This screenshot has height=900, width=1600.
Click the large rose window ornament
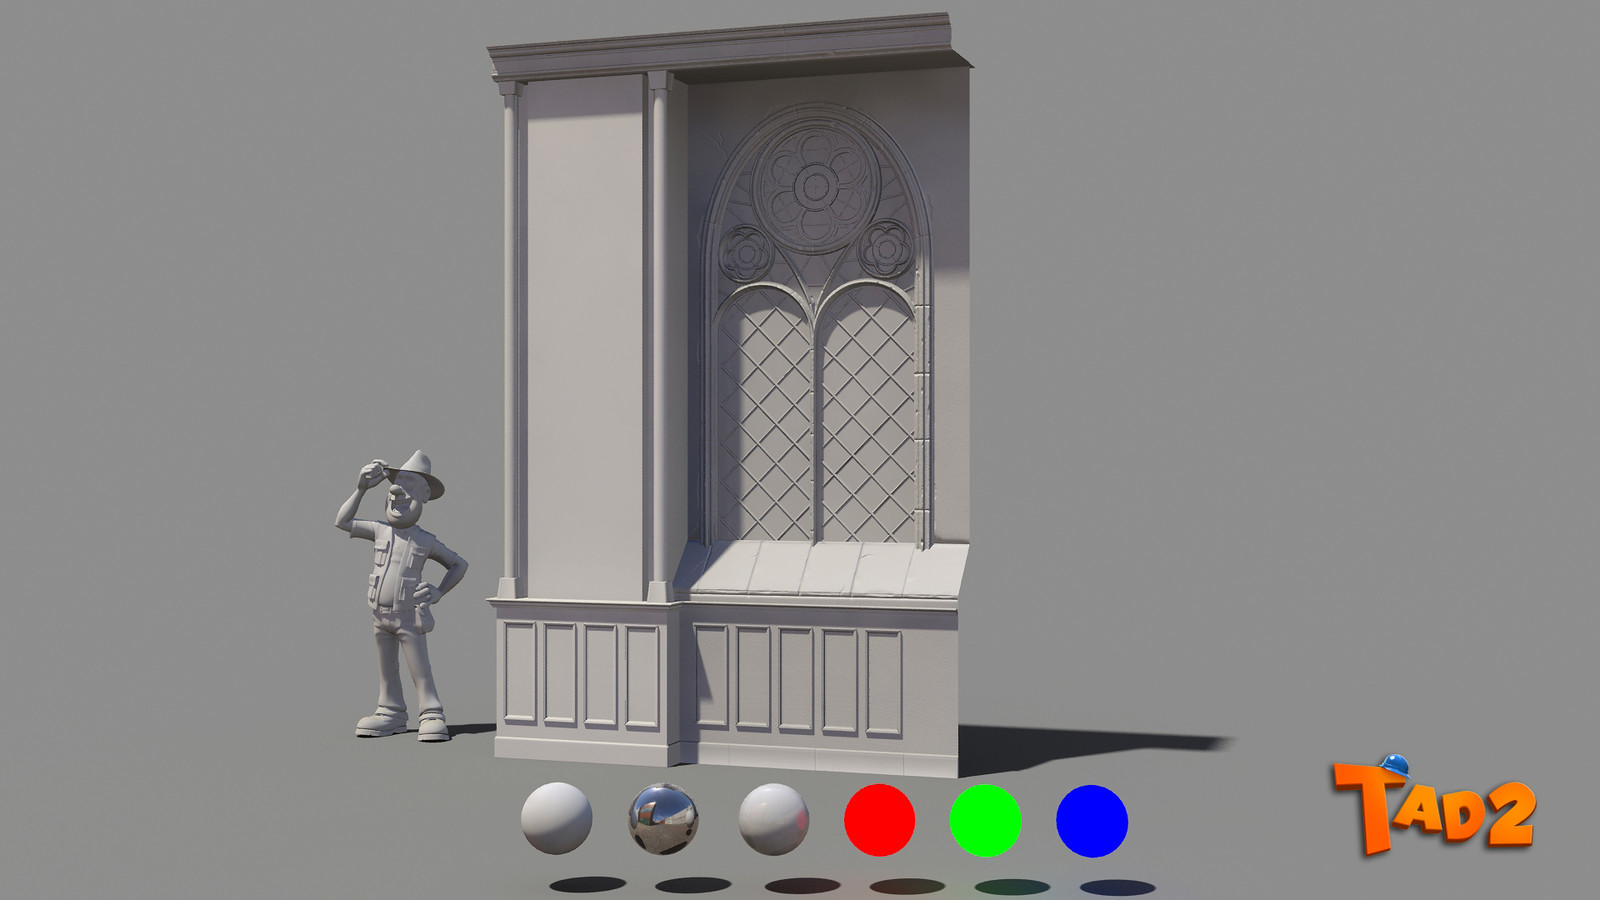816,186
